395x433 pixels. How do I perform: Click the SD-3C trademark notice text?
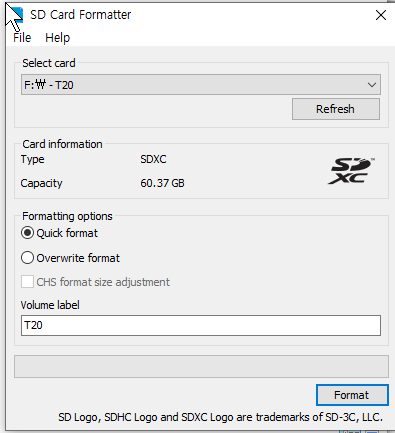tap(220, 417)
